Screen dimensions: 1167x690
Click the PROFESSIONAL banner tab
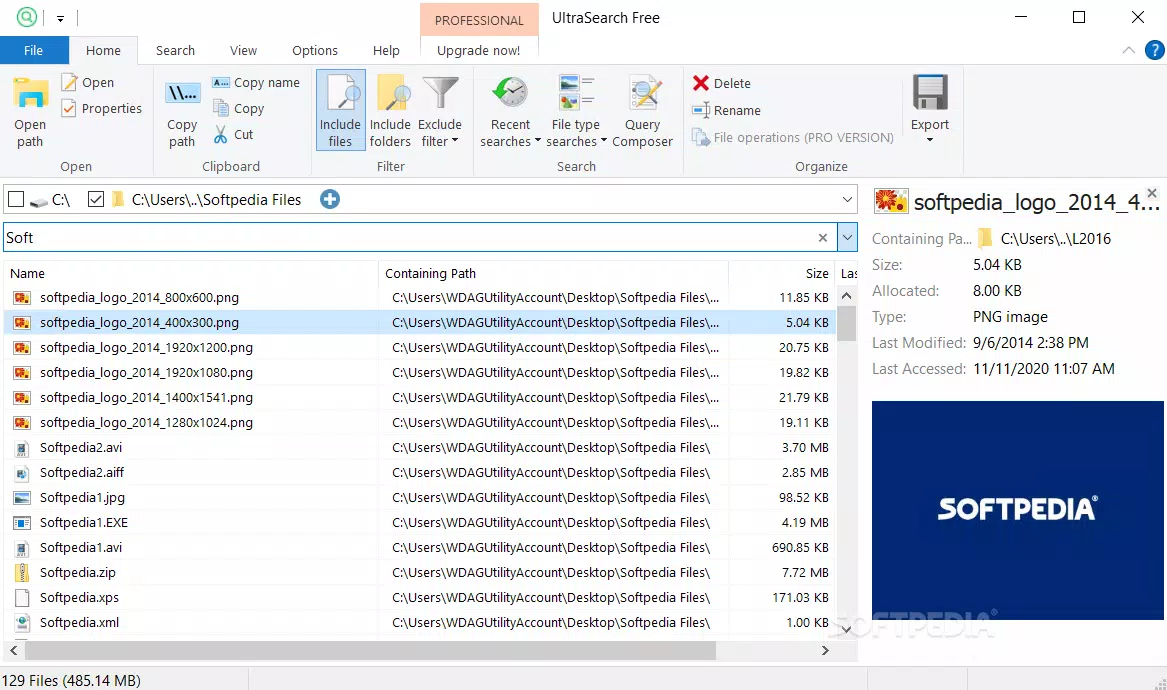(x=479, y=20)
